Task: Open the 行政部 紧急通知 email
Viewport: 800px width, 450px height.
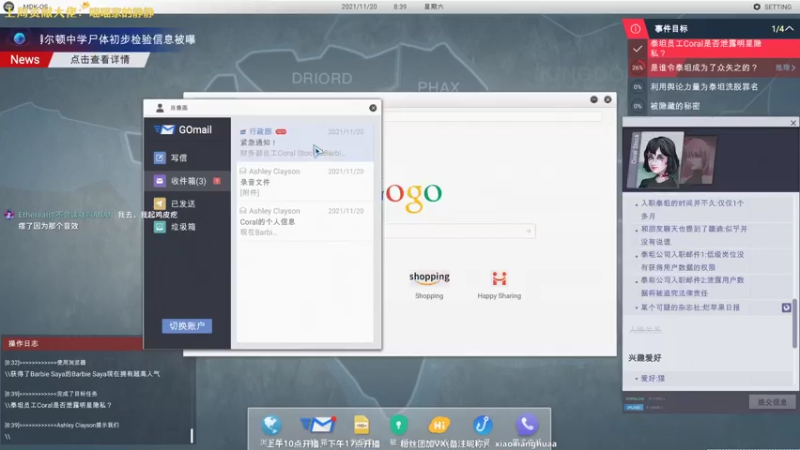Action: 305,142
